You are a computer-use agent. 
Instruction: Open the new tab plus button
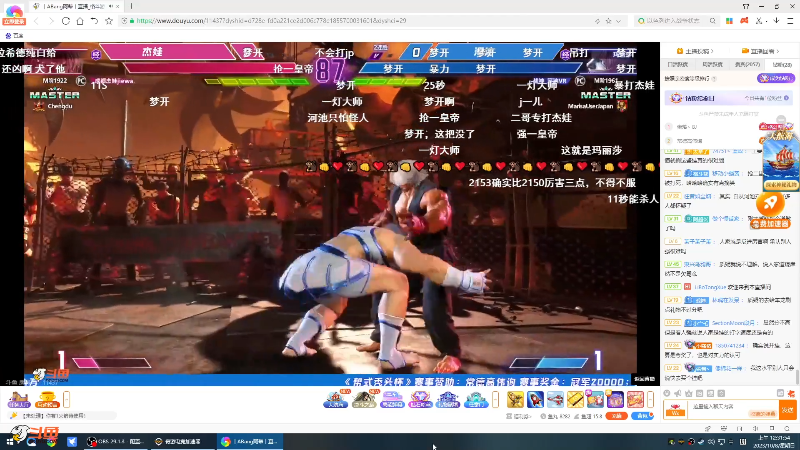click(x=132, y=6)
